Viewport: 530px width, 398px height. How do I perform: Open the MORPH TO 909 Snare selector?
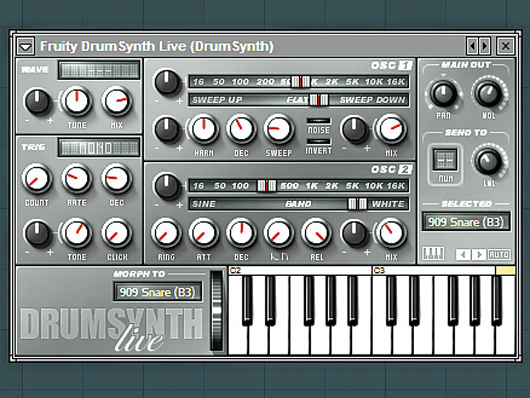(x=158, y=292)
